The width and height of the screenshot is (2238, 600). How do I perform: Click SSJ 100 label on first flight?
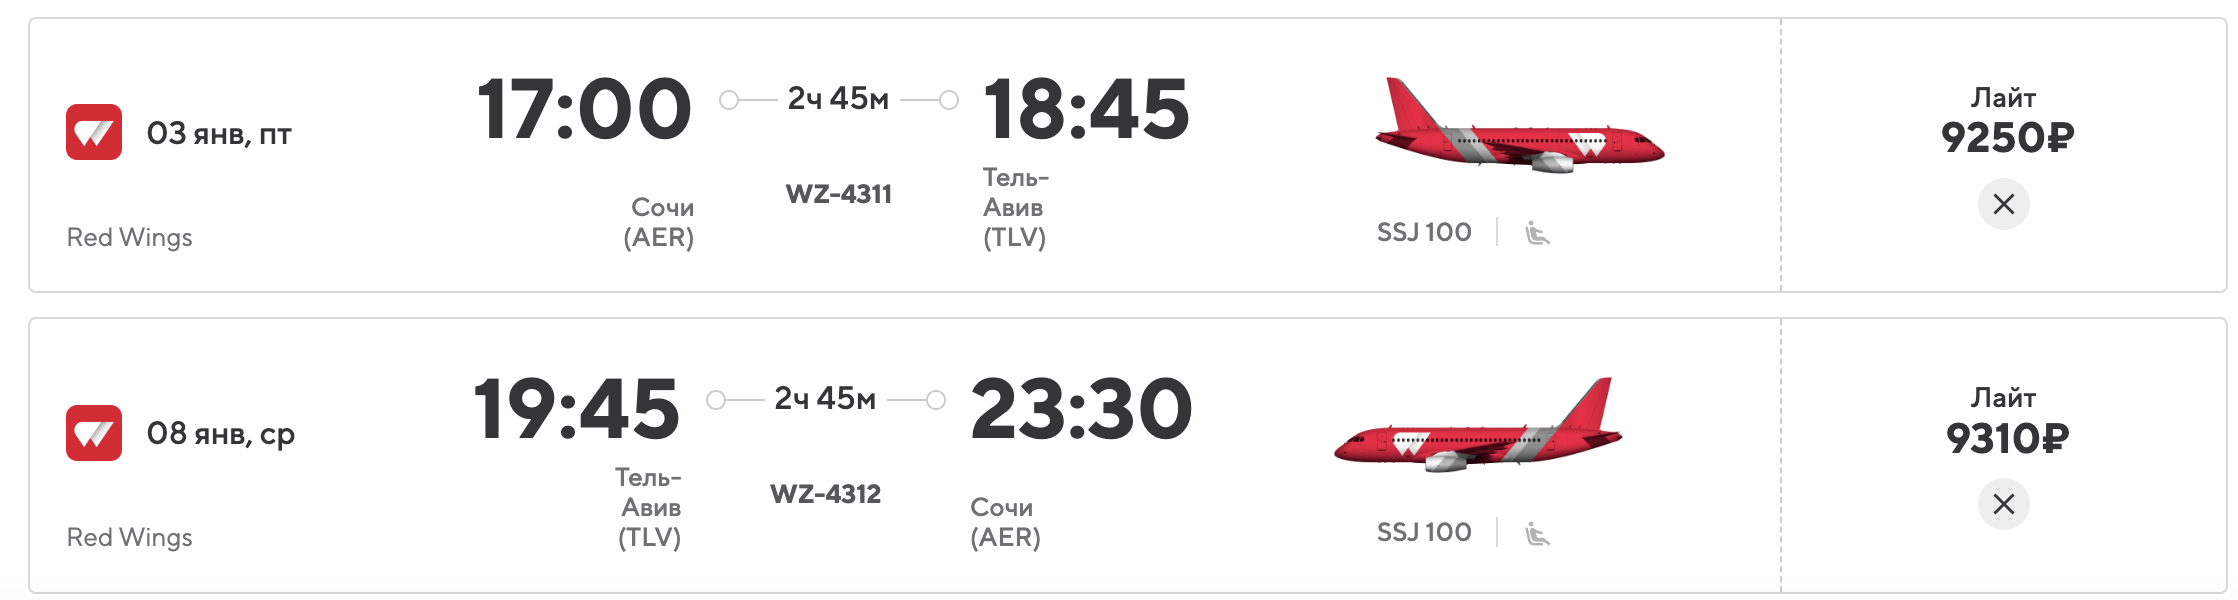click(x=1424, y=232)
